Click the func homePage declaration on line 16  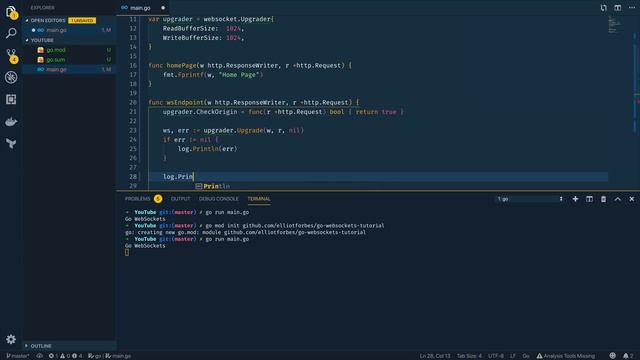coord(249,65)
